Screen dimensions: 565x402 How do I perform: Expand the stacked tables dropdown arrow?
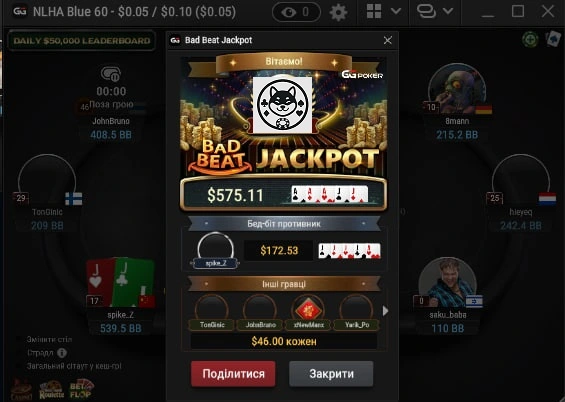click(x=448, y=11)
